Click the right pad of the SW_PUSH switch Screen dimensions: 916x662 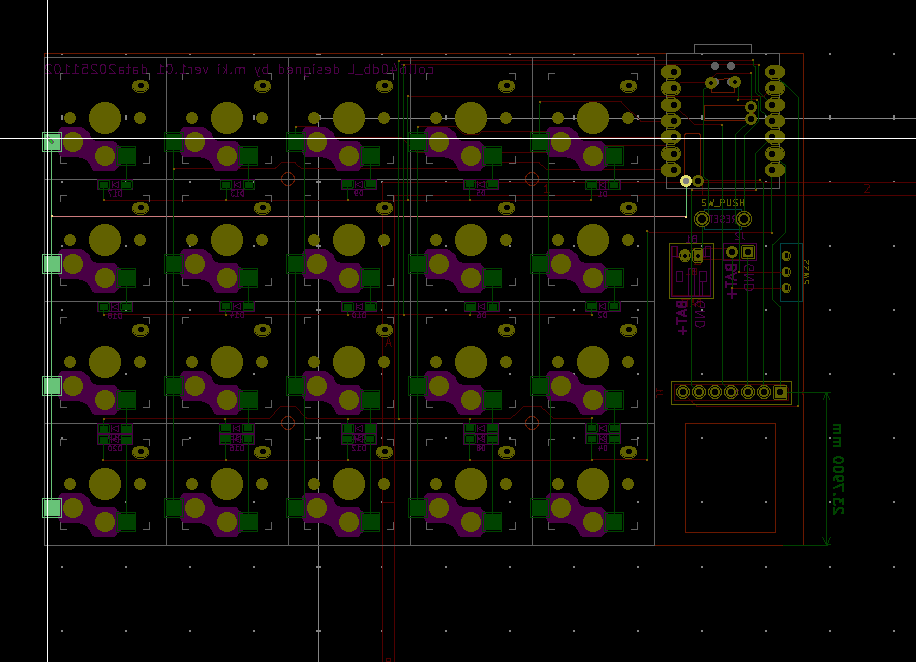[x=743, y=219]
